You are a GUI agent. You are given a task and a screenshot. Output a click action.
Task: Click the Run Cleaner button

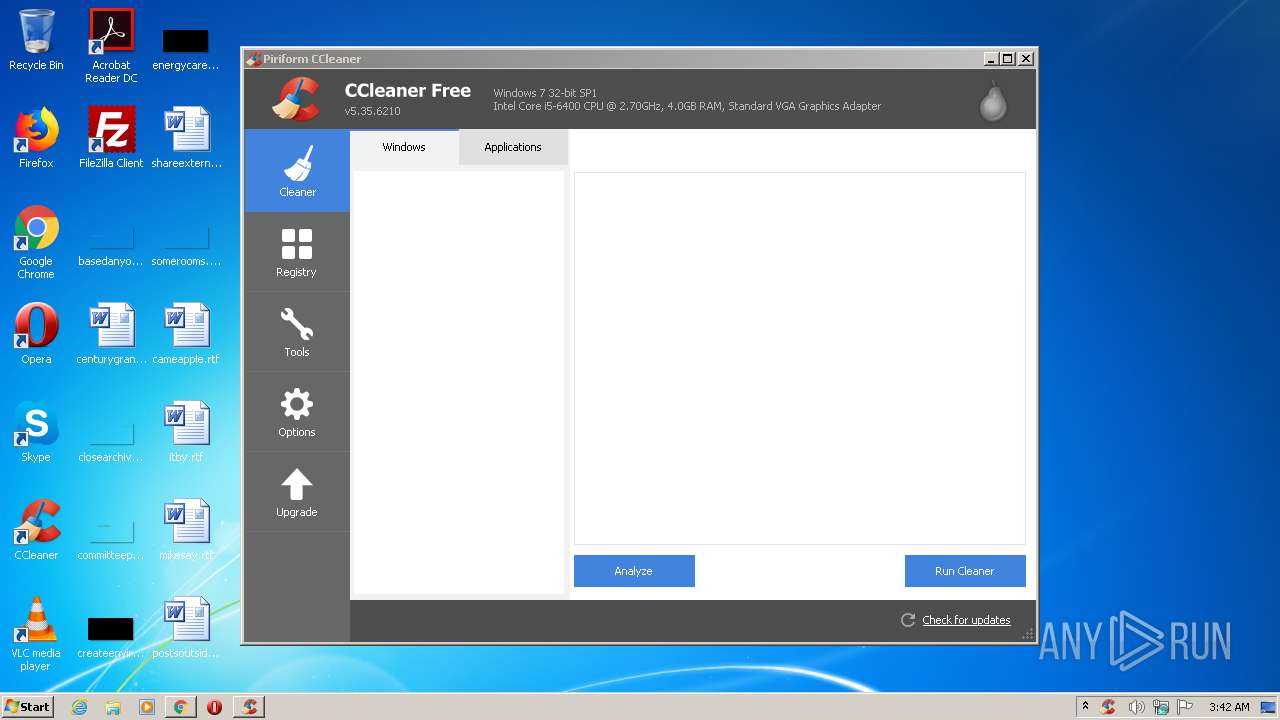point(965,571)
